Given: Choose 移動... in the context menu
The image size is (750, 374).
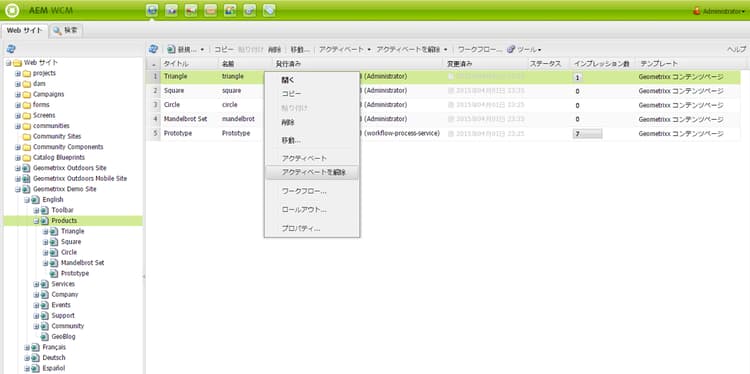Looking at the screenshot, I should tap(311, 141).
